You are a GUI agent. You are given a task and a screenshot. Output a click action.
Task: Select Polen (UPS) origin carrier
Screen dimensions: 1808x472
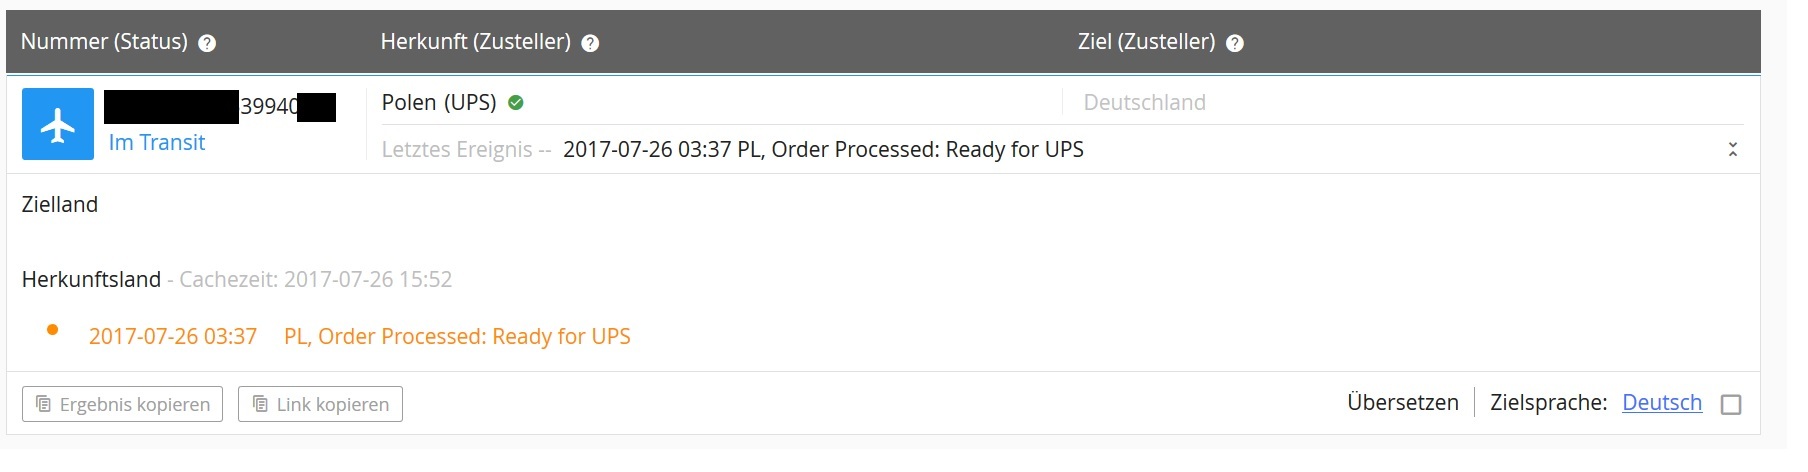point(439,102)
